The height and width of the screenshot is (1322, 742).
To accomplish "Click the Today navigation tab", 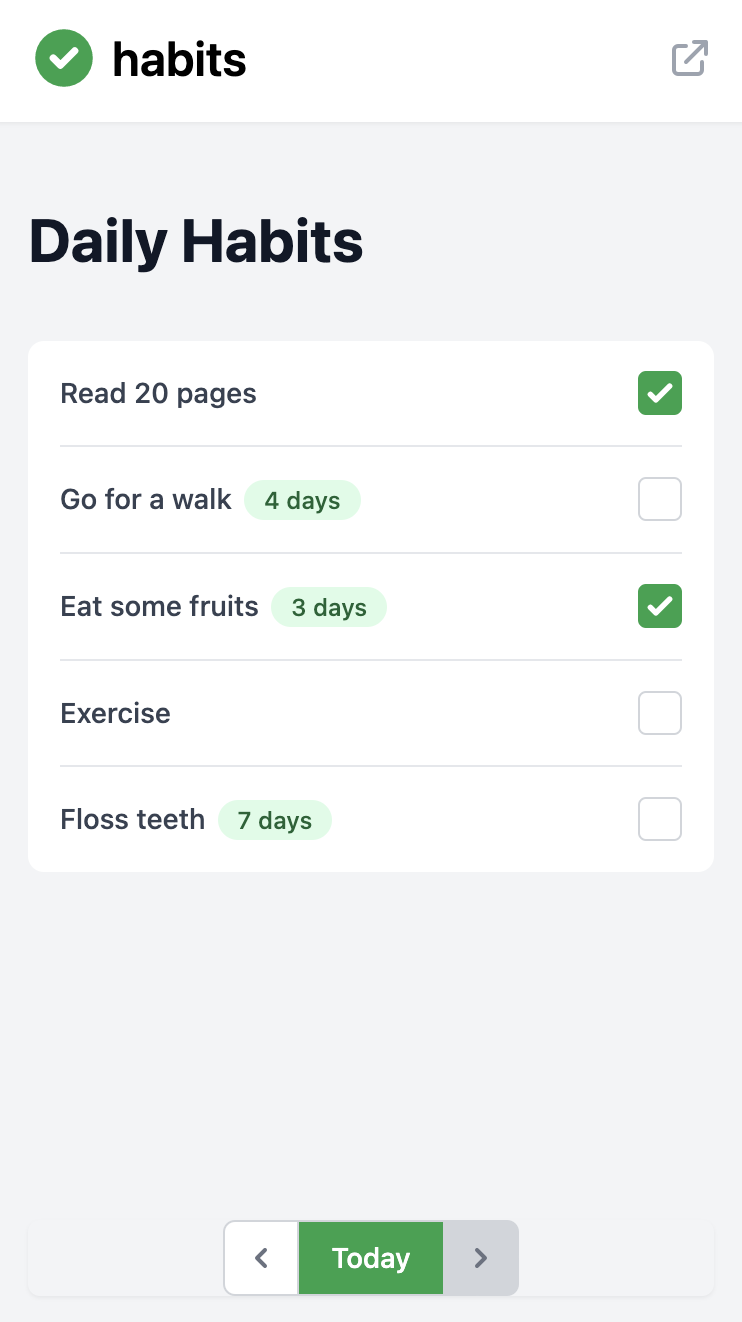I will (370, 1258).
